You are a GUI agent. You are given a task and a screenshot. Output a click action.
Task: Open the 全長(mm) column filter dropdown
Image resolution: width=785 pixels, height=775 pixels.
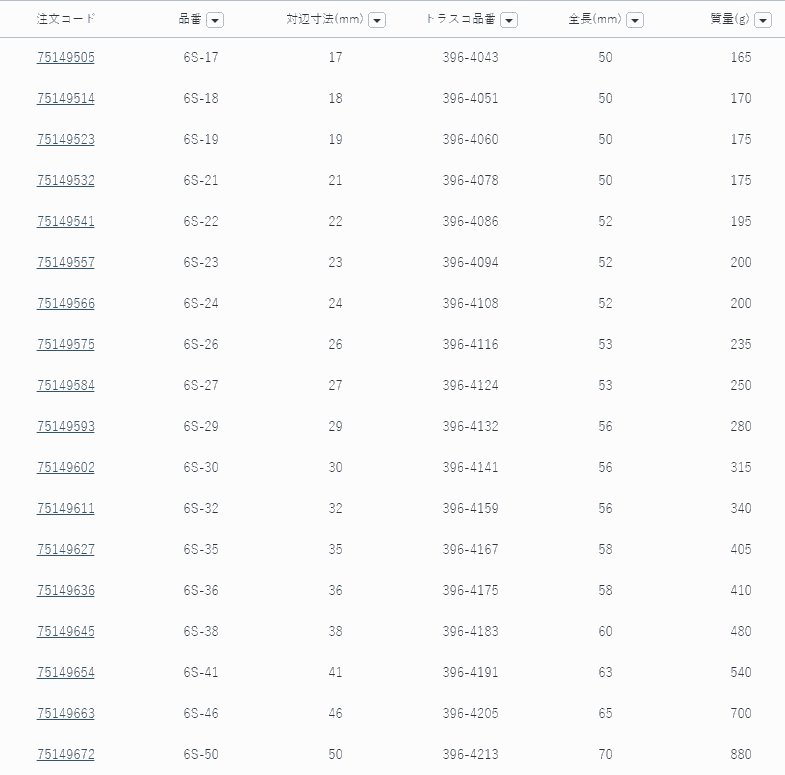(635, 20)
